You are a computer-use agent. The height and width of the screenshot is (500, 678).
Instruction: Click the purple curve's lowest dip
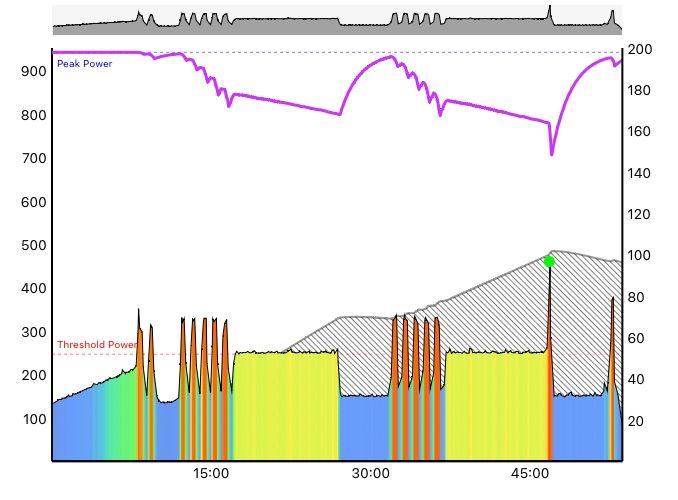[551, 154]
